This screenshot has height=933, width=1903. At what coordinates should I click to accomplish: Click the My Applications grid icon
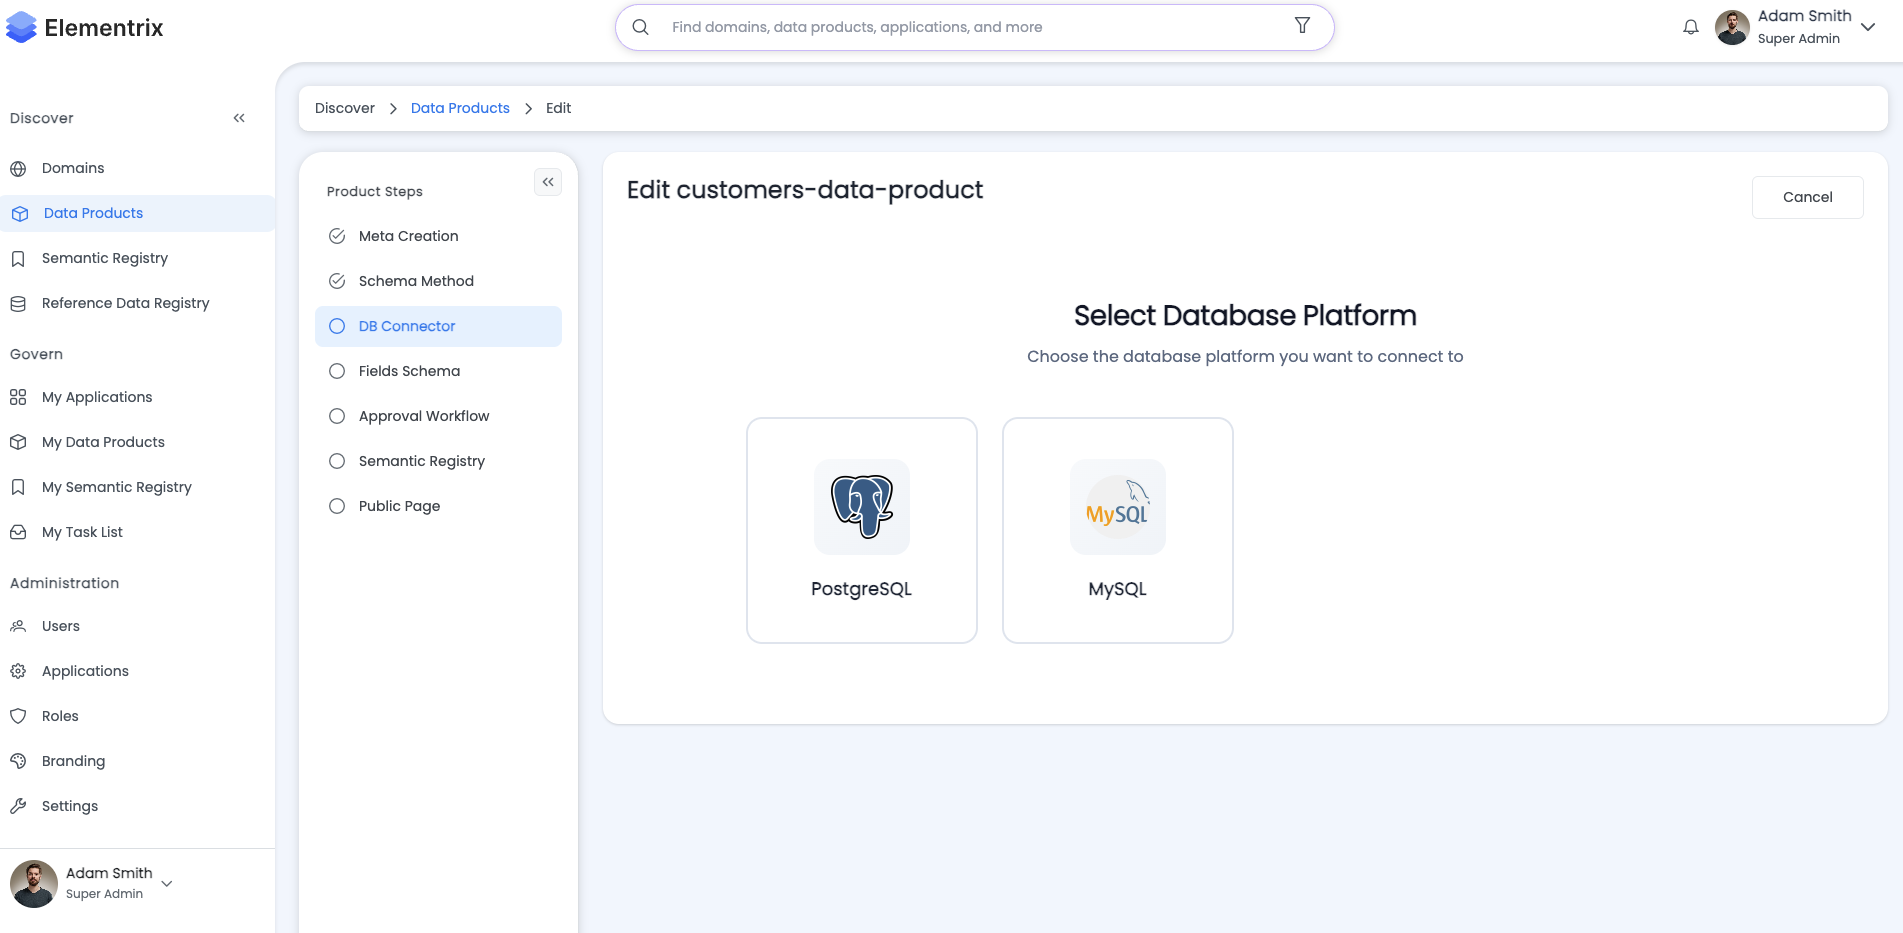(x=18, y=397)
